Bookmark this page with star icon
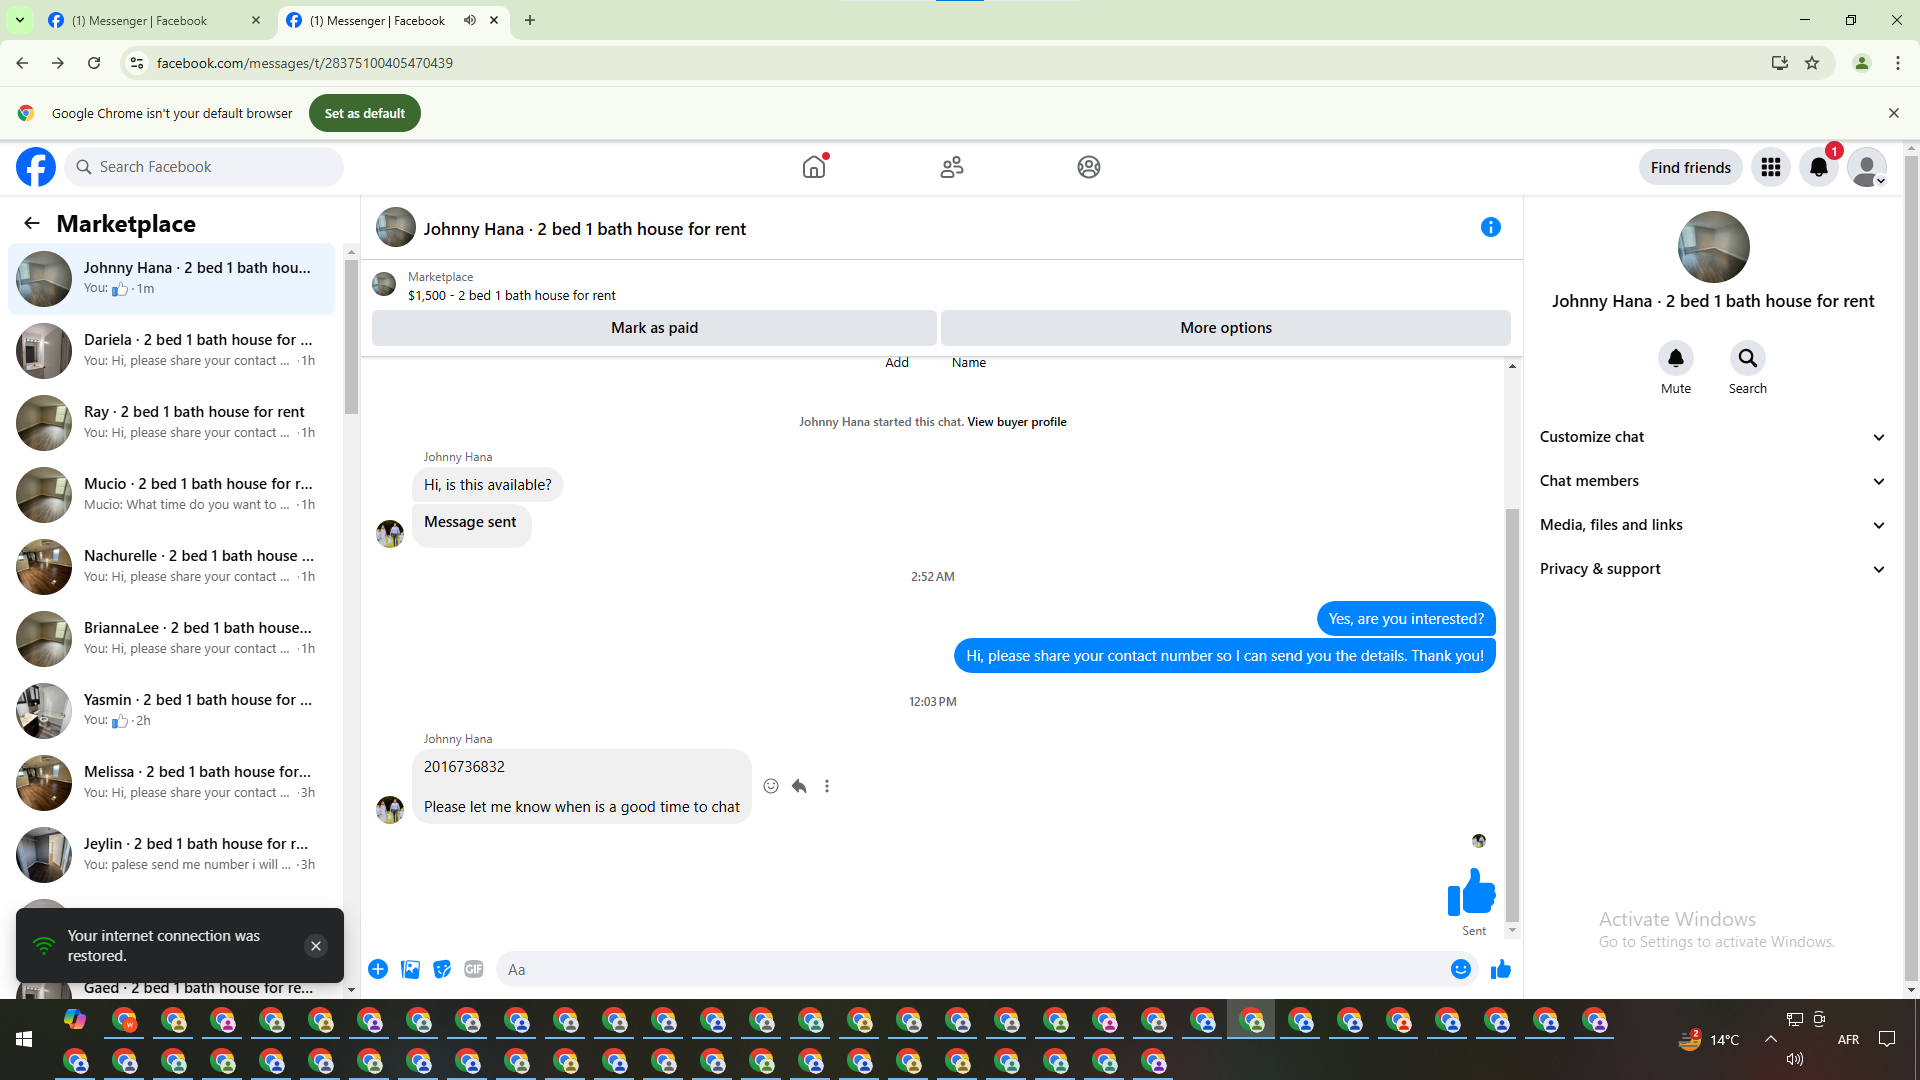Image resolution: width=1920 pixels, height=1080 pixels. (1812, 63)
